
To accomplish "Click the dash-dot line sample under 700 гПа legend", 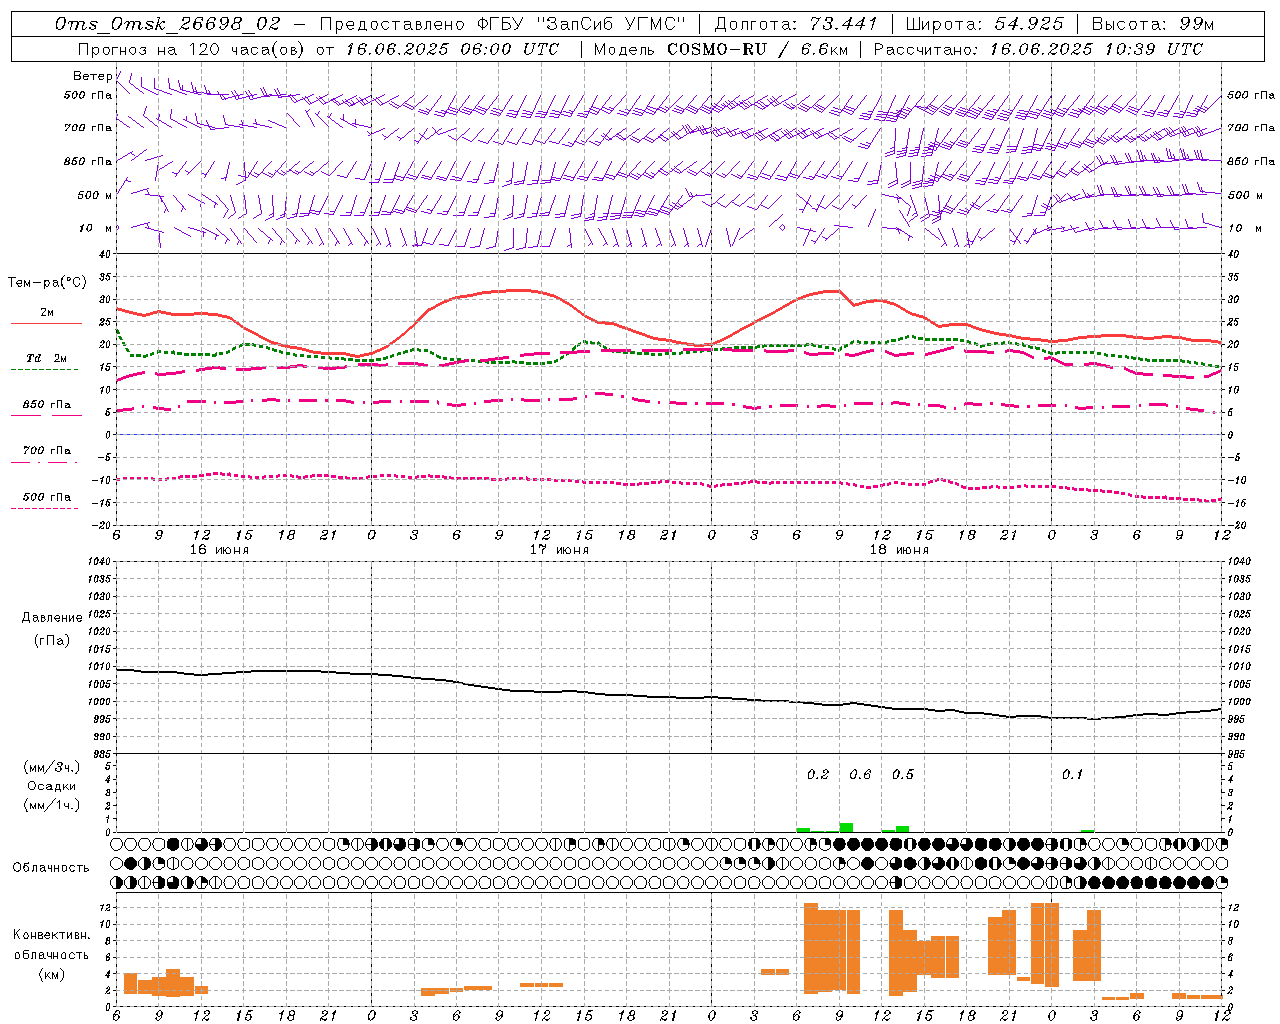I will click(x=44, y=462).
